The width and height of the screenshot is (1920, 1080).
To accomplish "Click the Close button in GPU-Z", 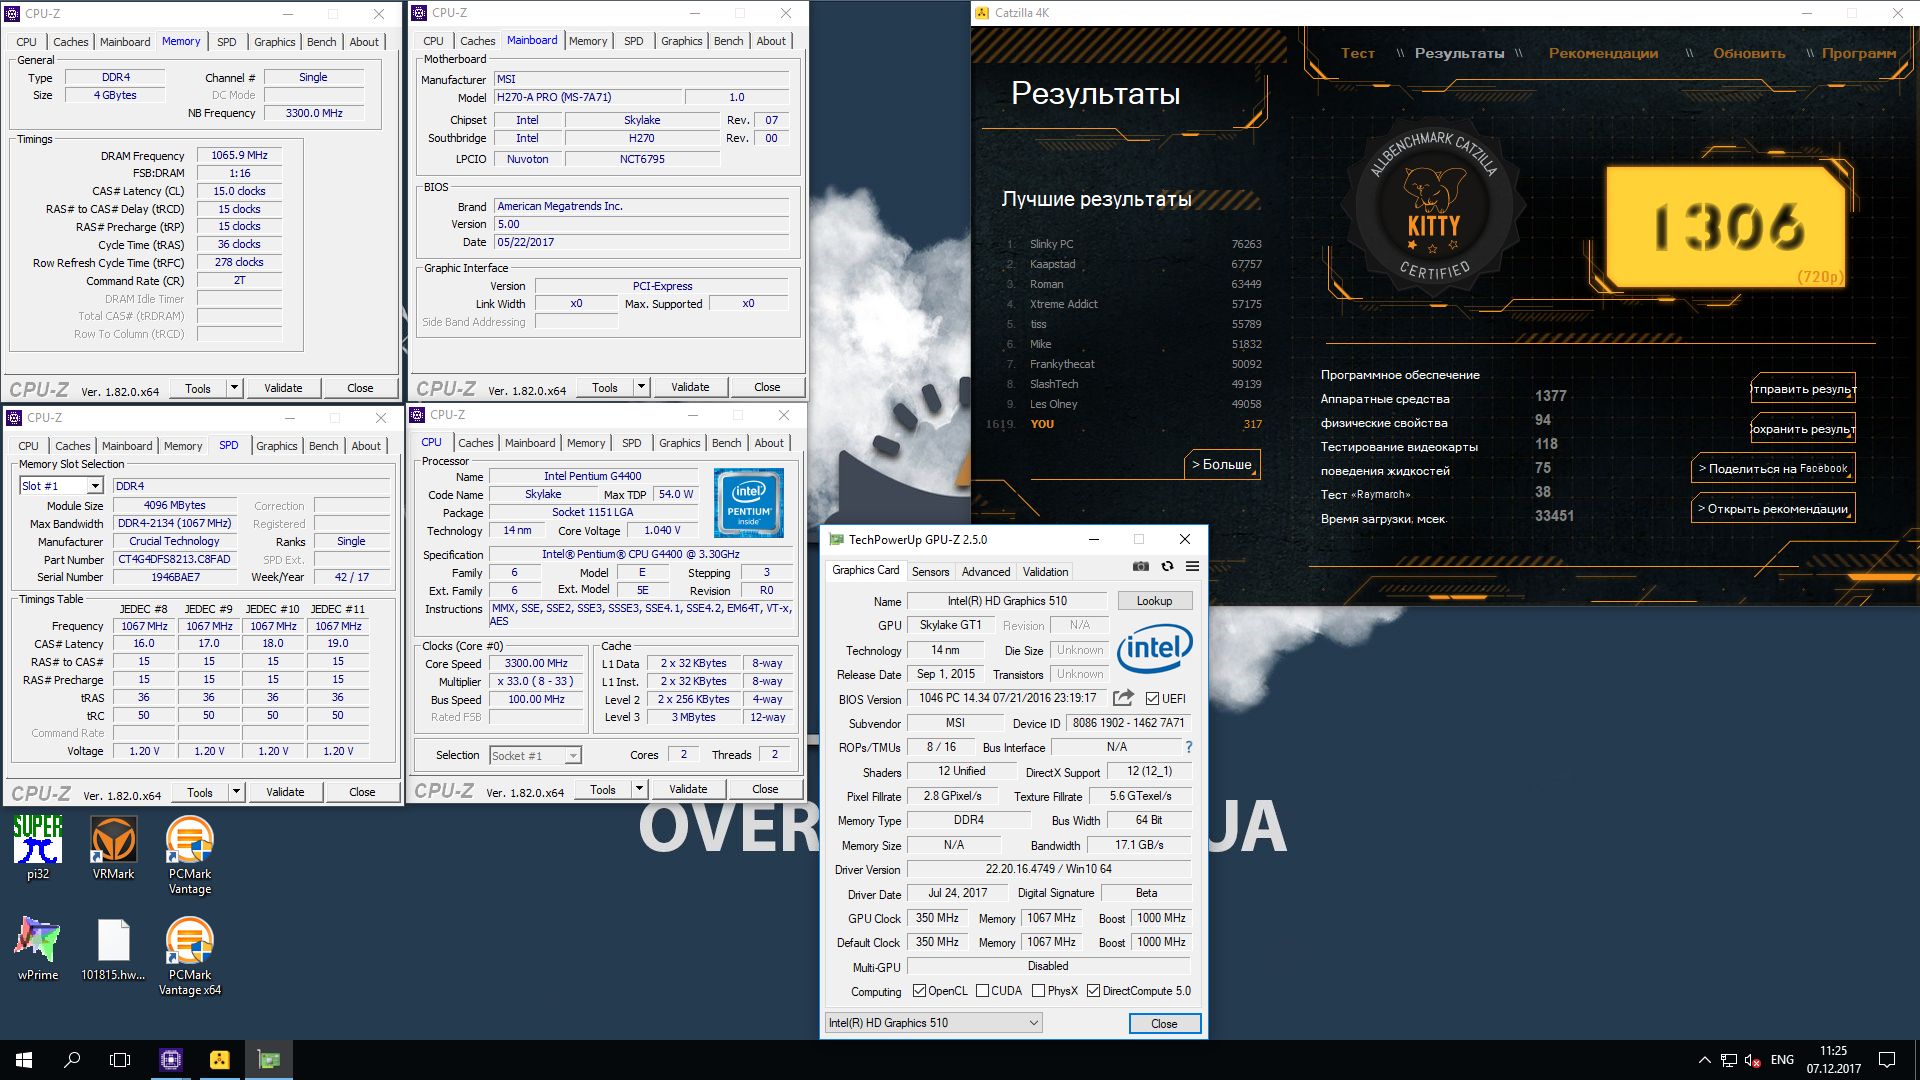I will point(1164,1023).
